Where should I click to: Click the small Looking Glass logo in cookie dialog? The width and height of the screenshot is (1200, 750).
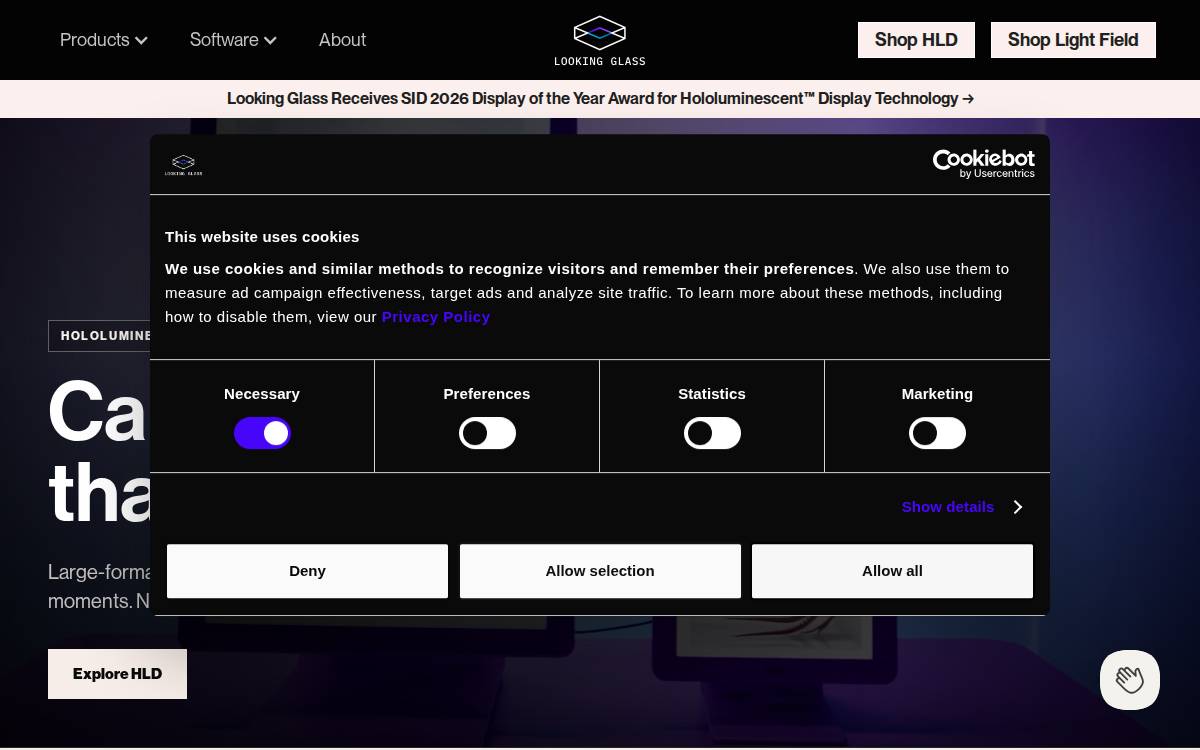point(184,165)
